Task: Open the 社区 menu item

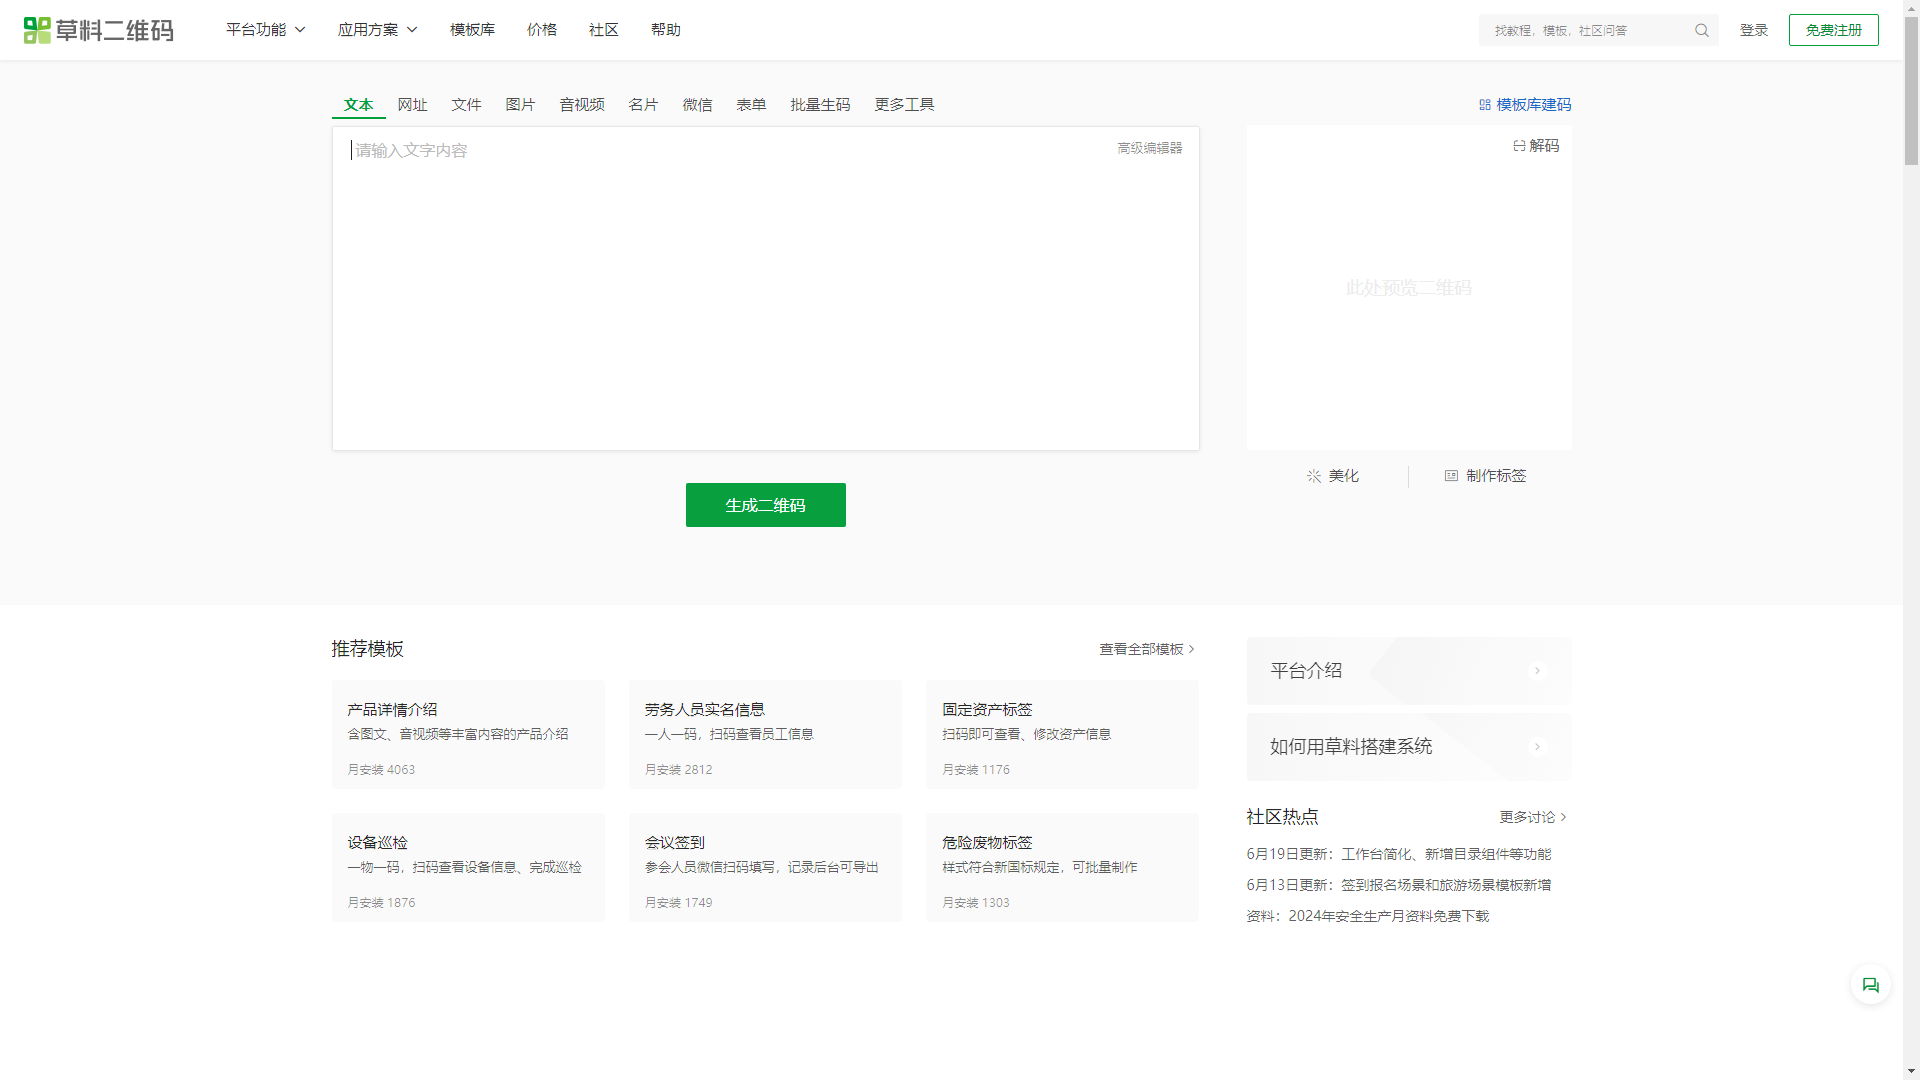Action: pos(603,30)
